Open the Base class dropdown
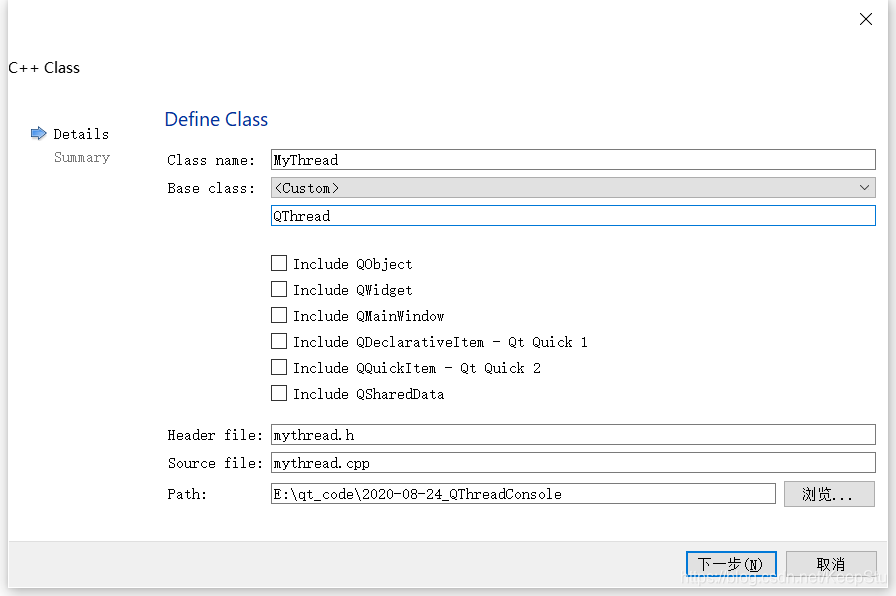The width and height of the screenshot is (896, 596). [573, 187]
